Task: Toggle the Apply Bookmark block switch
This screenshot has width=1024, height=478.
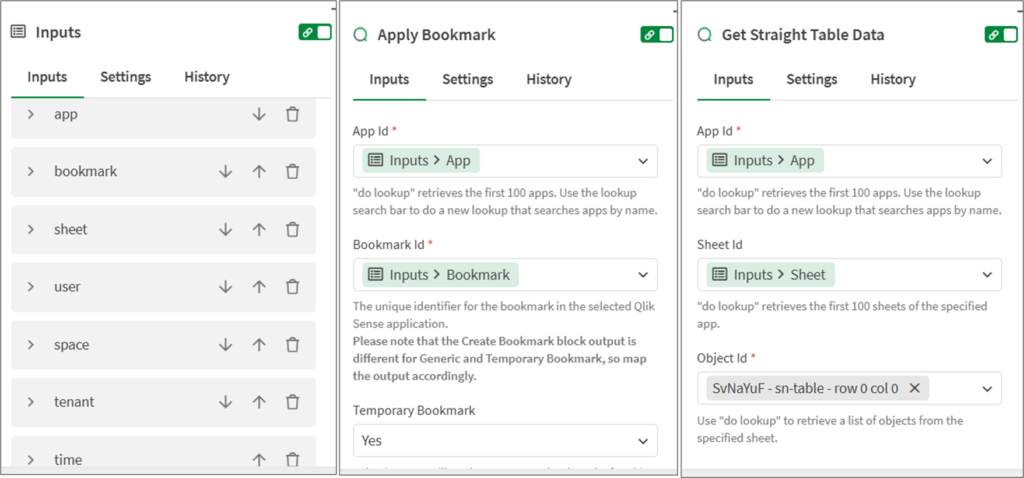Action: point(657,35)
